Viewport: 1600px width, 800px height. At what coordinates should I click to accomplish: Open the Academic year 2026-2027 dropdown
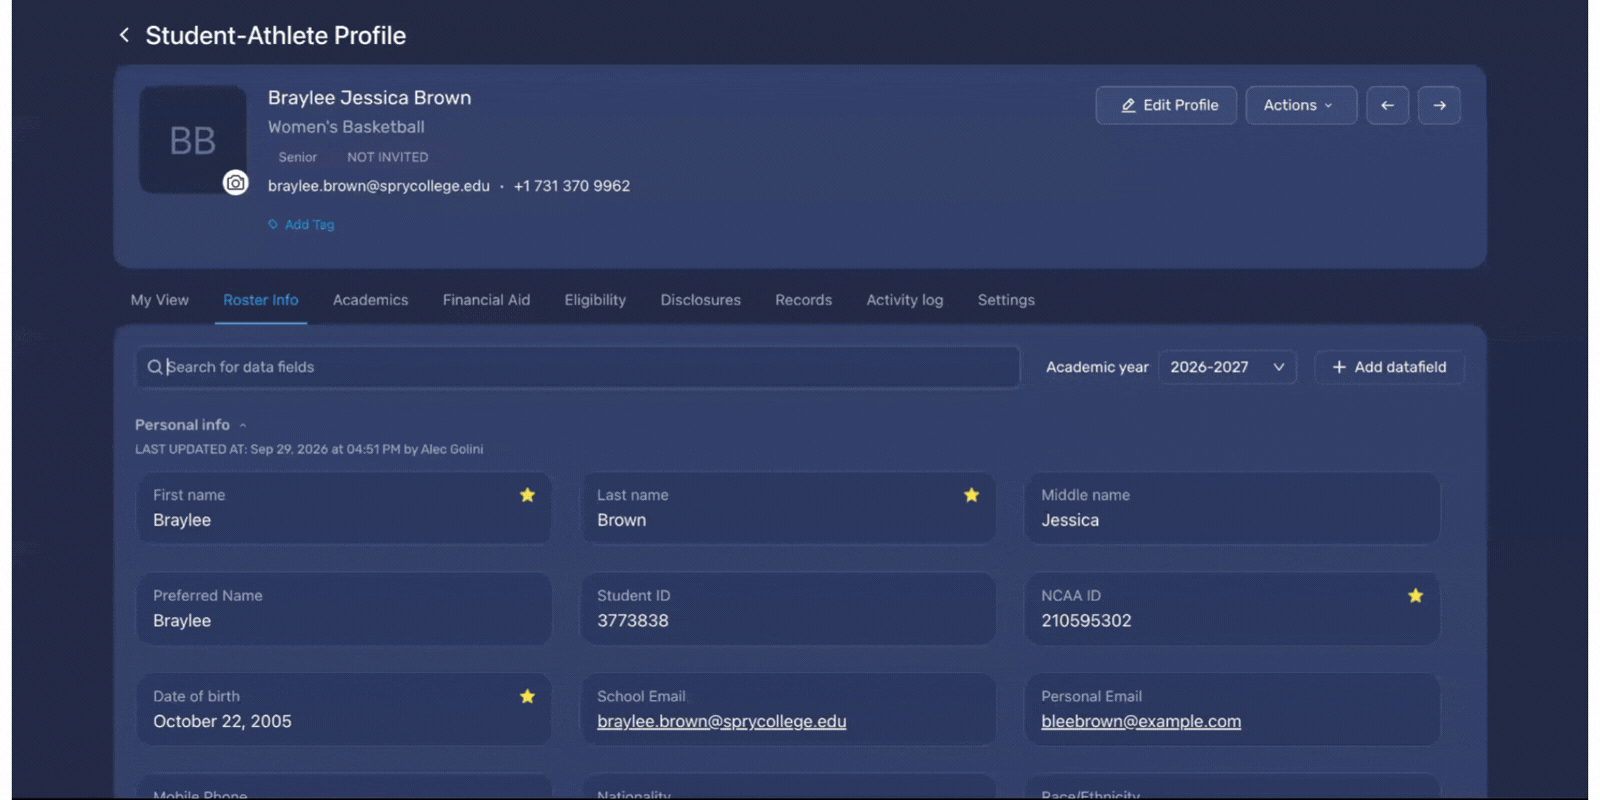coord(1227,367)
